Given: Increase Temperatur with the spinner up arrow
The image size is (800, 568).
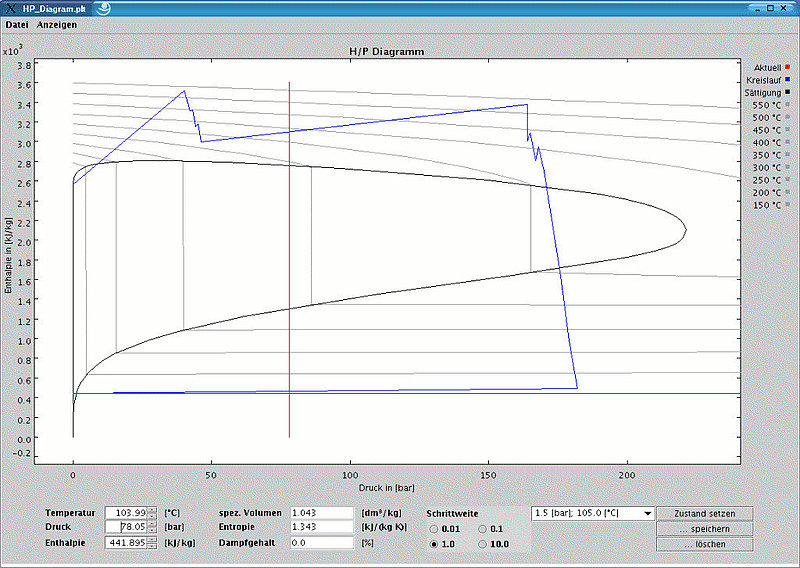Looking at the screenshot, I should (152, 510).
